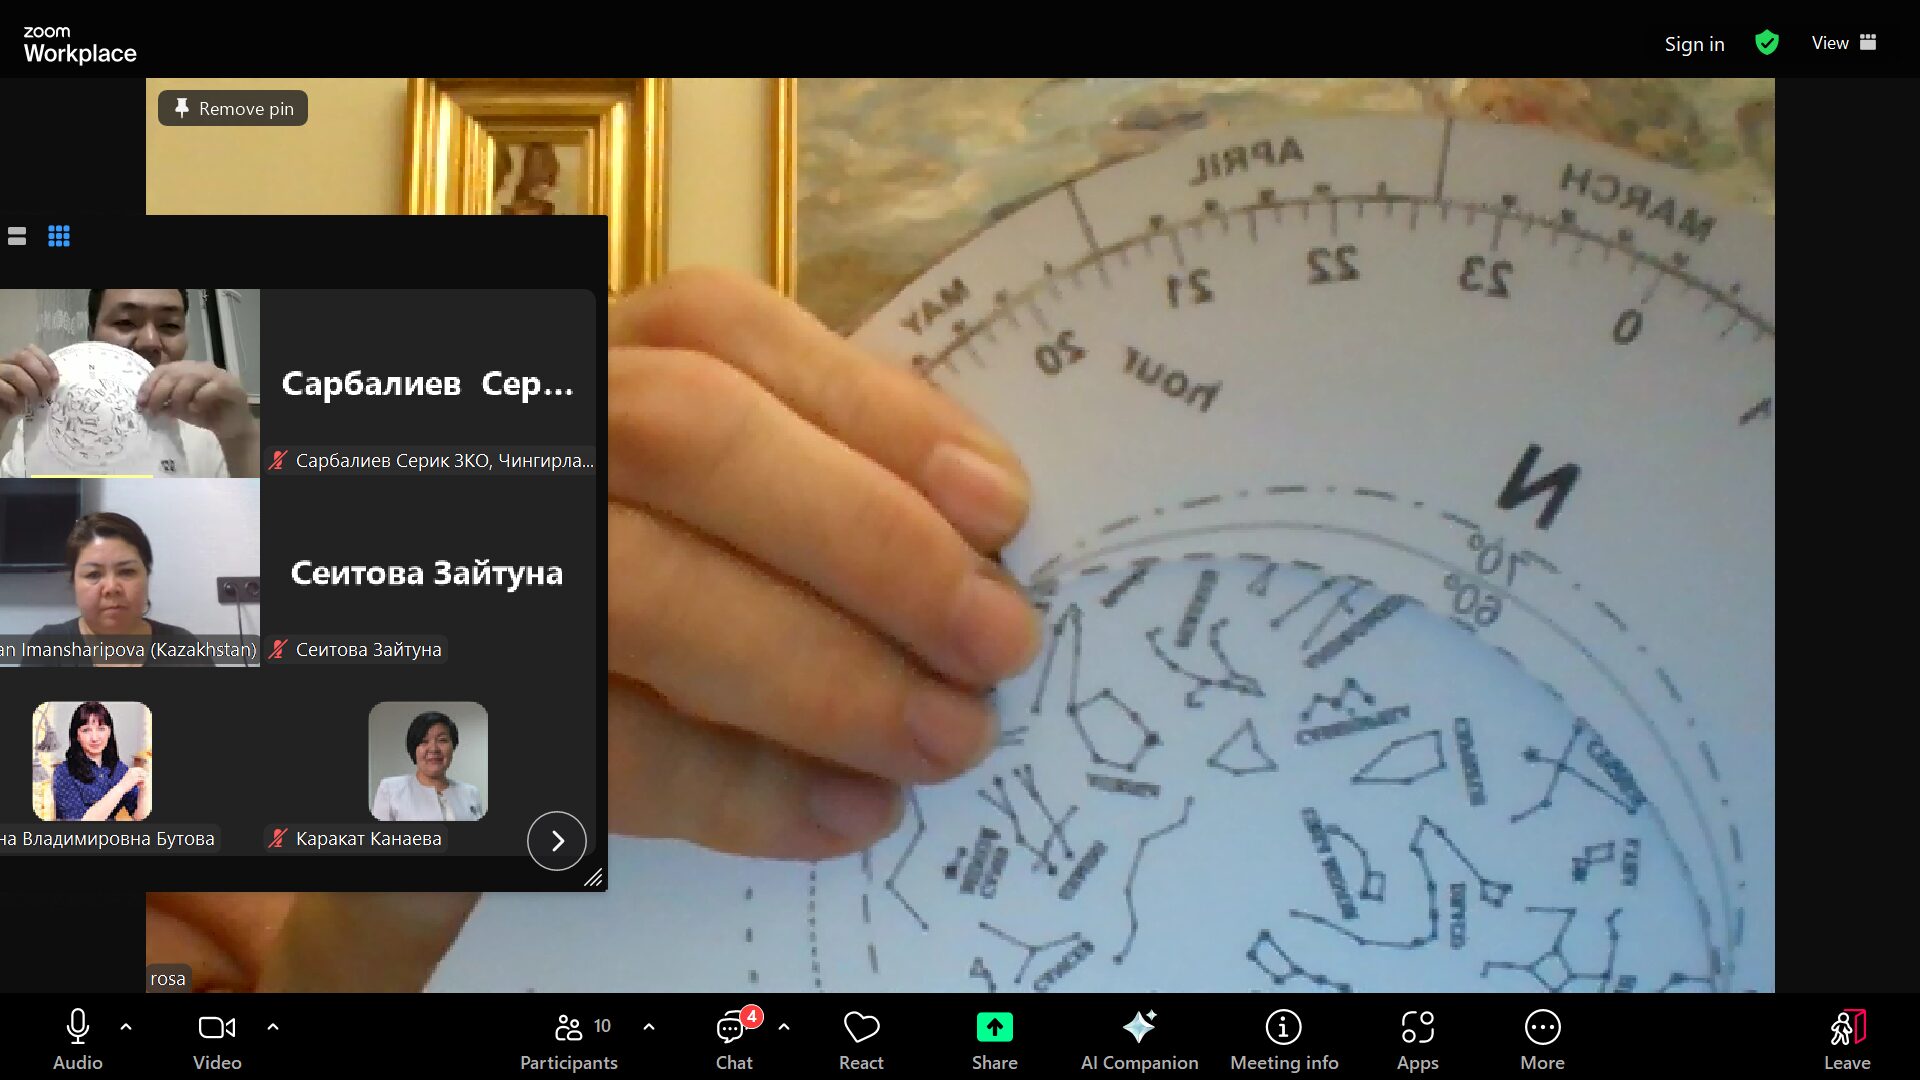Open the View layout menu

(1843, 43)
